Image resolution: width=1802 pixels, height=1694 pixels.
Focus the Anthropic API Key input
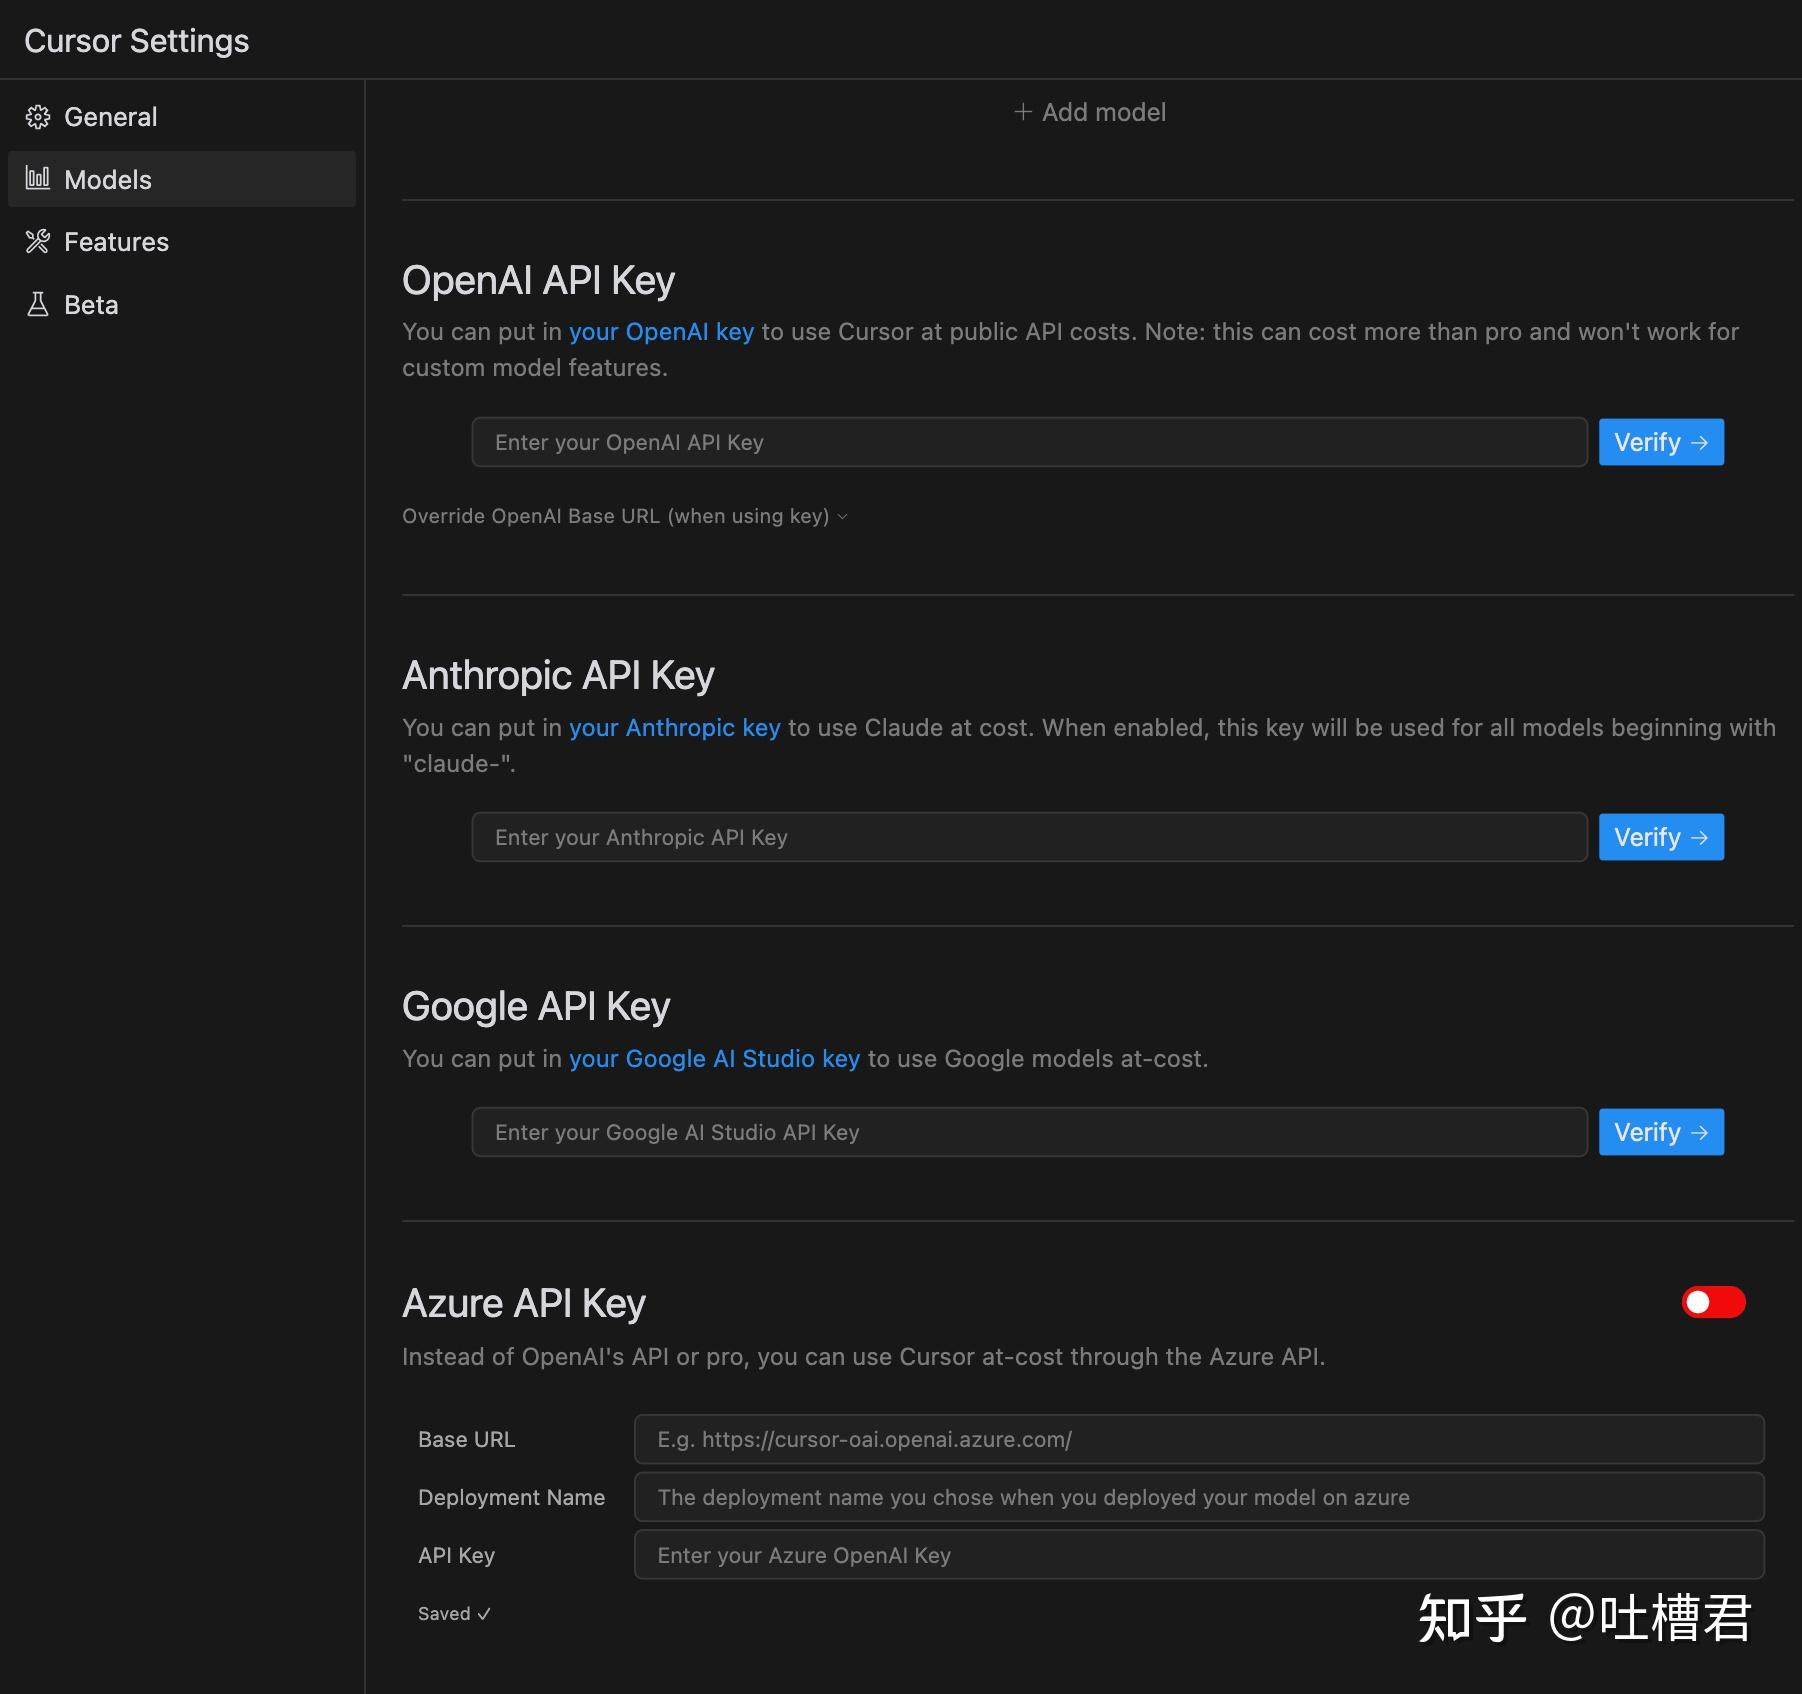[x=1029, y=837]
